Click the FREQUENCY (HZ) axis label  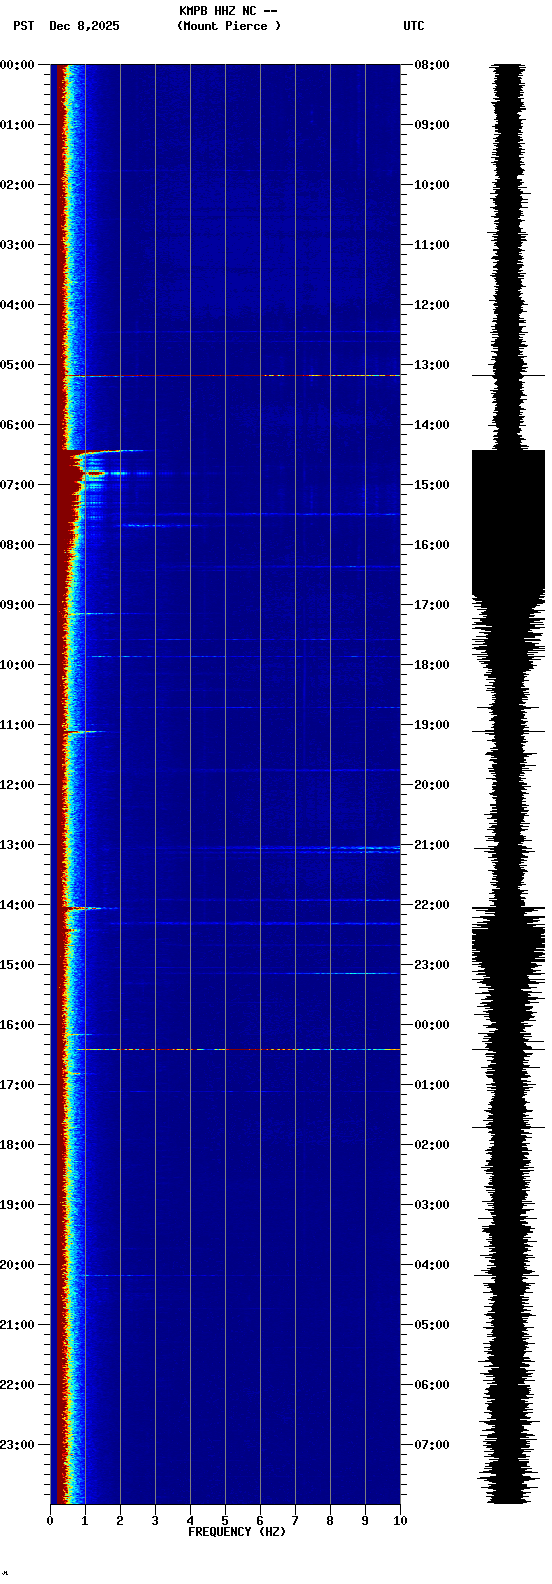tap(237, 1532)
